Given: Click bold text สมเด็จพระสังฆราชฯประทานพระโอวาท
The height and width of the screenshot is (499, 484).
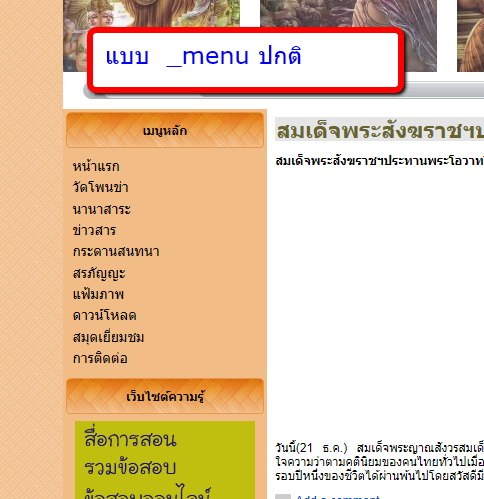Looking at the screenshot, I should pos(380,161).
